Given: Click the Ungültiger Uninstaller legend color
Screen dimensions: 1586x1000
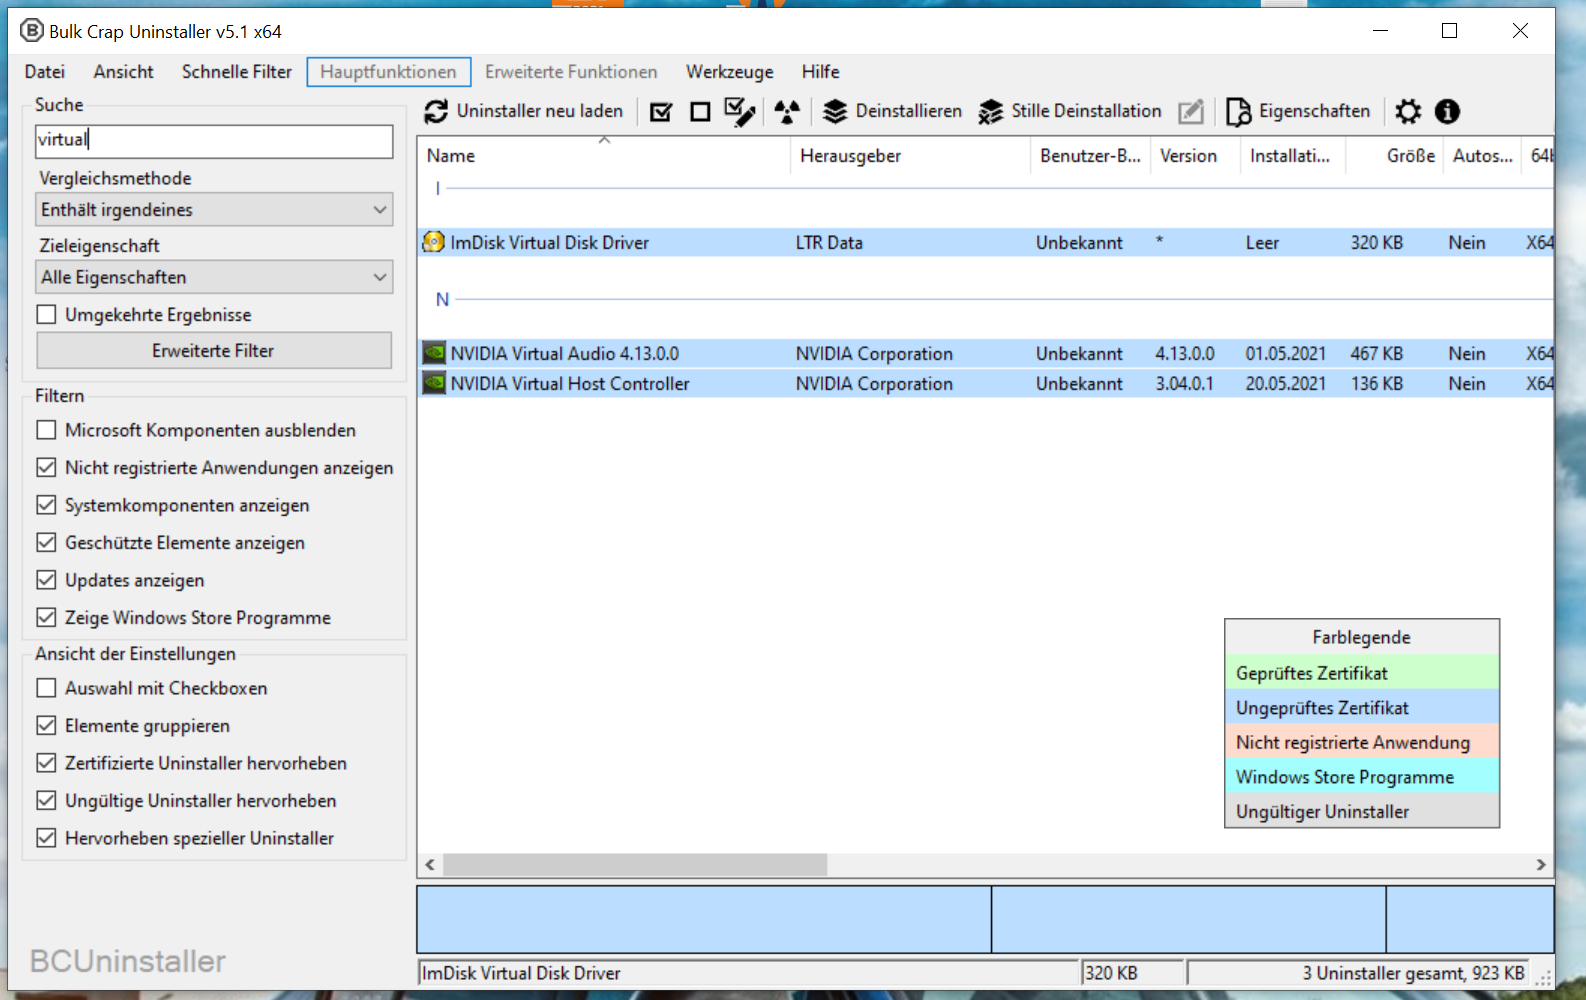Looking at the screenshot, I should point(1362,811).
